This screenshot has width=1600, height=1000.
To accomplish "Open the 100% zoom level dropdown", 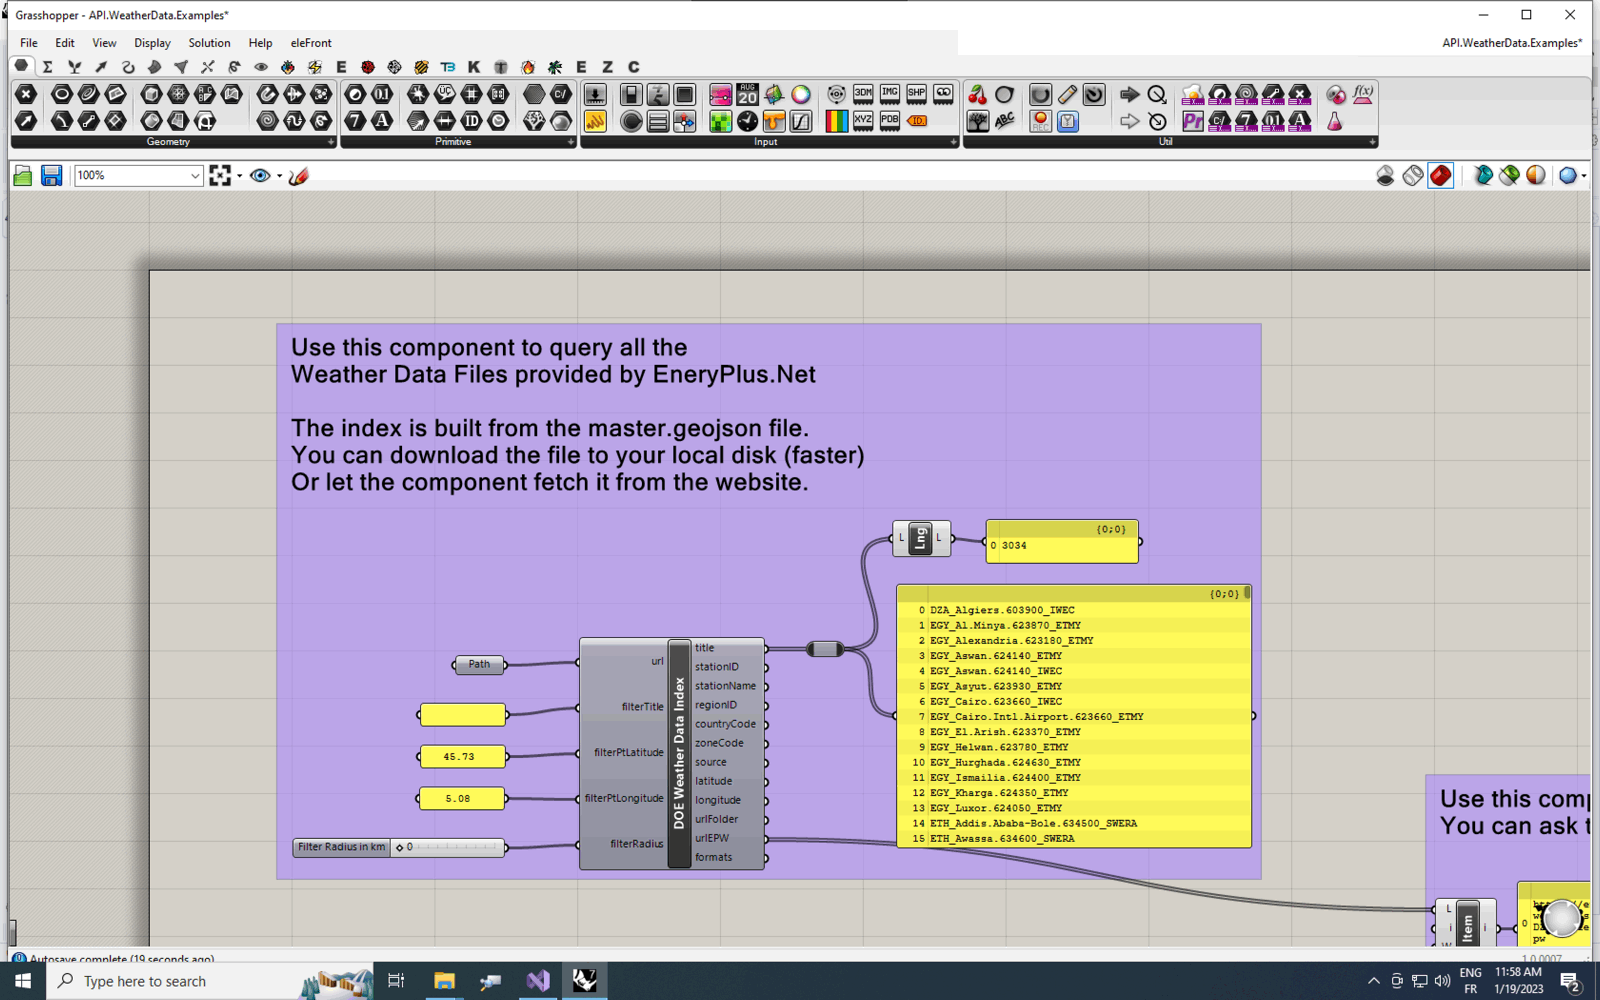I will tap(138, 176).
